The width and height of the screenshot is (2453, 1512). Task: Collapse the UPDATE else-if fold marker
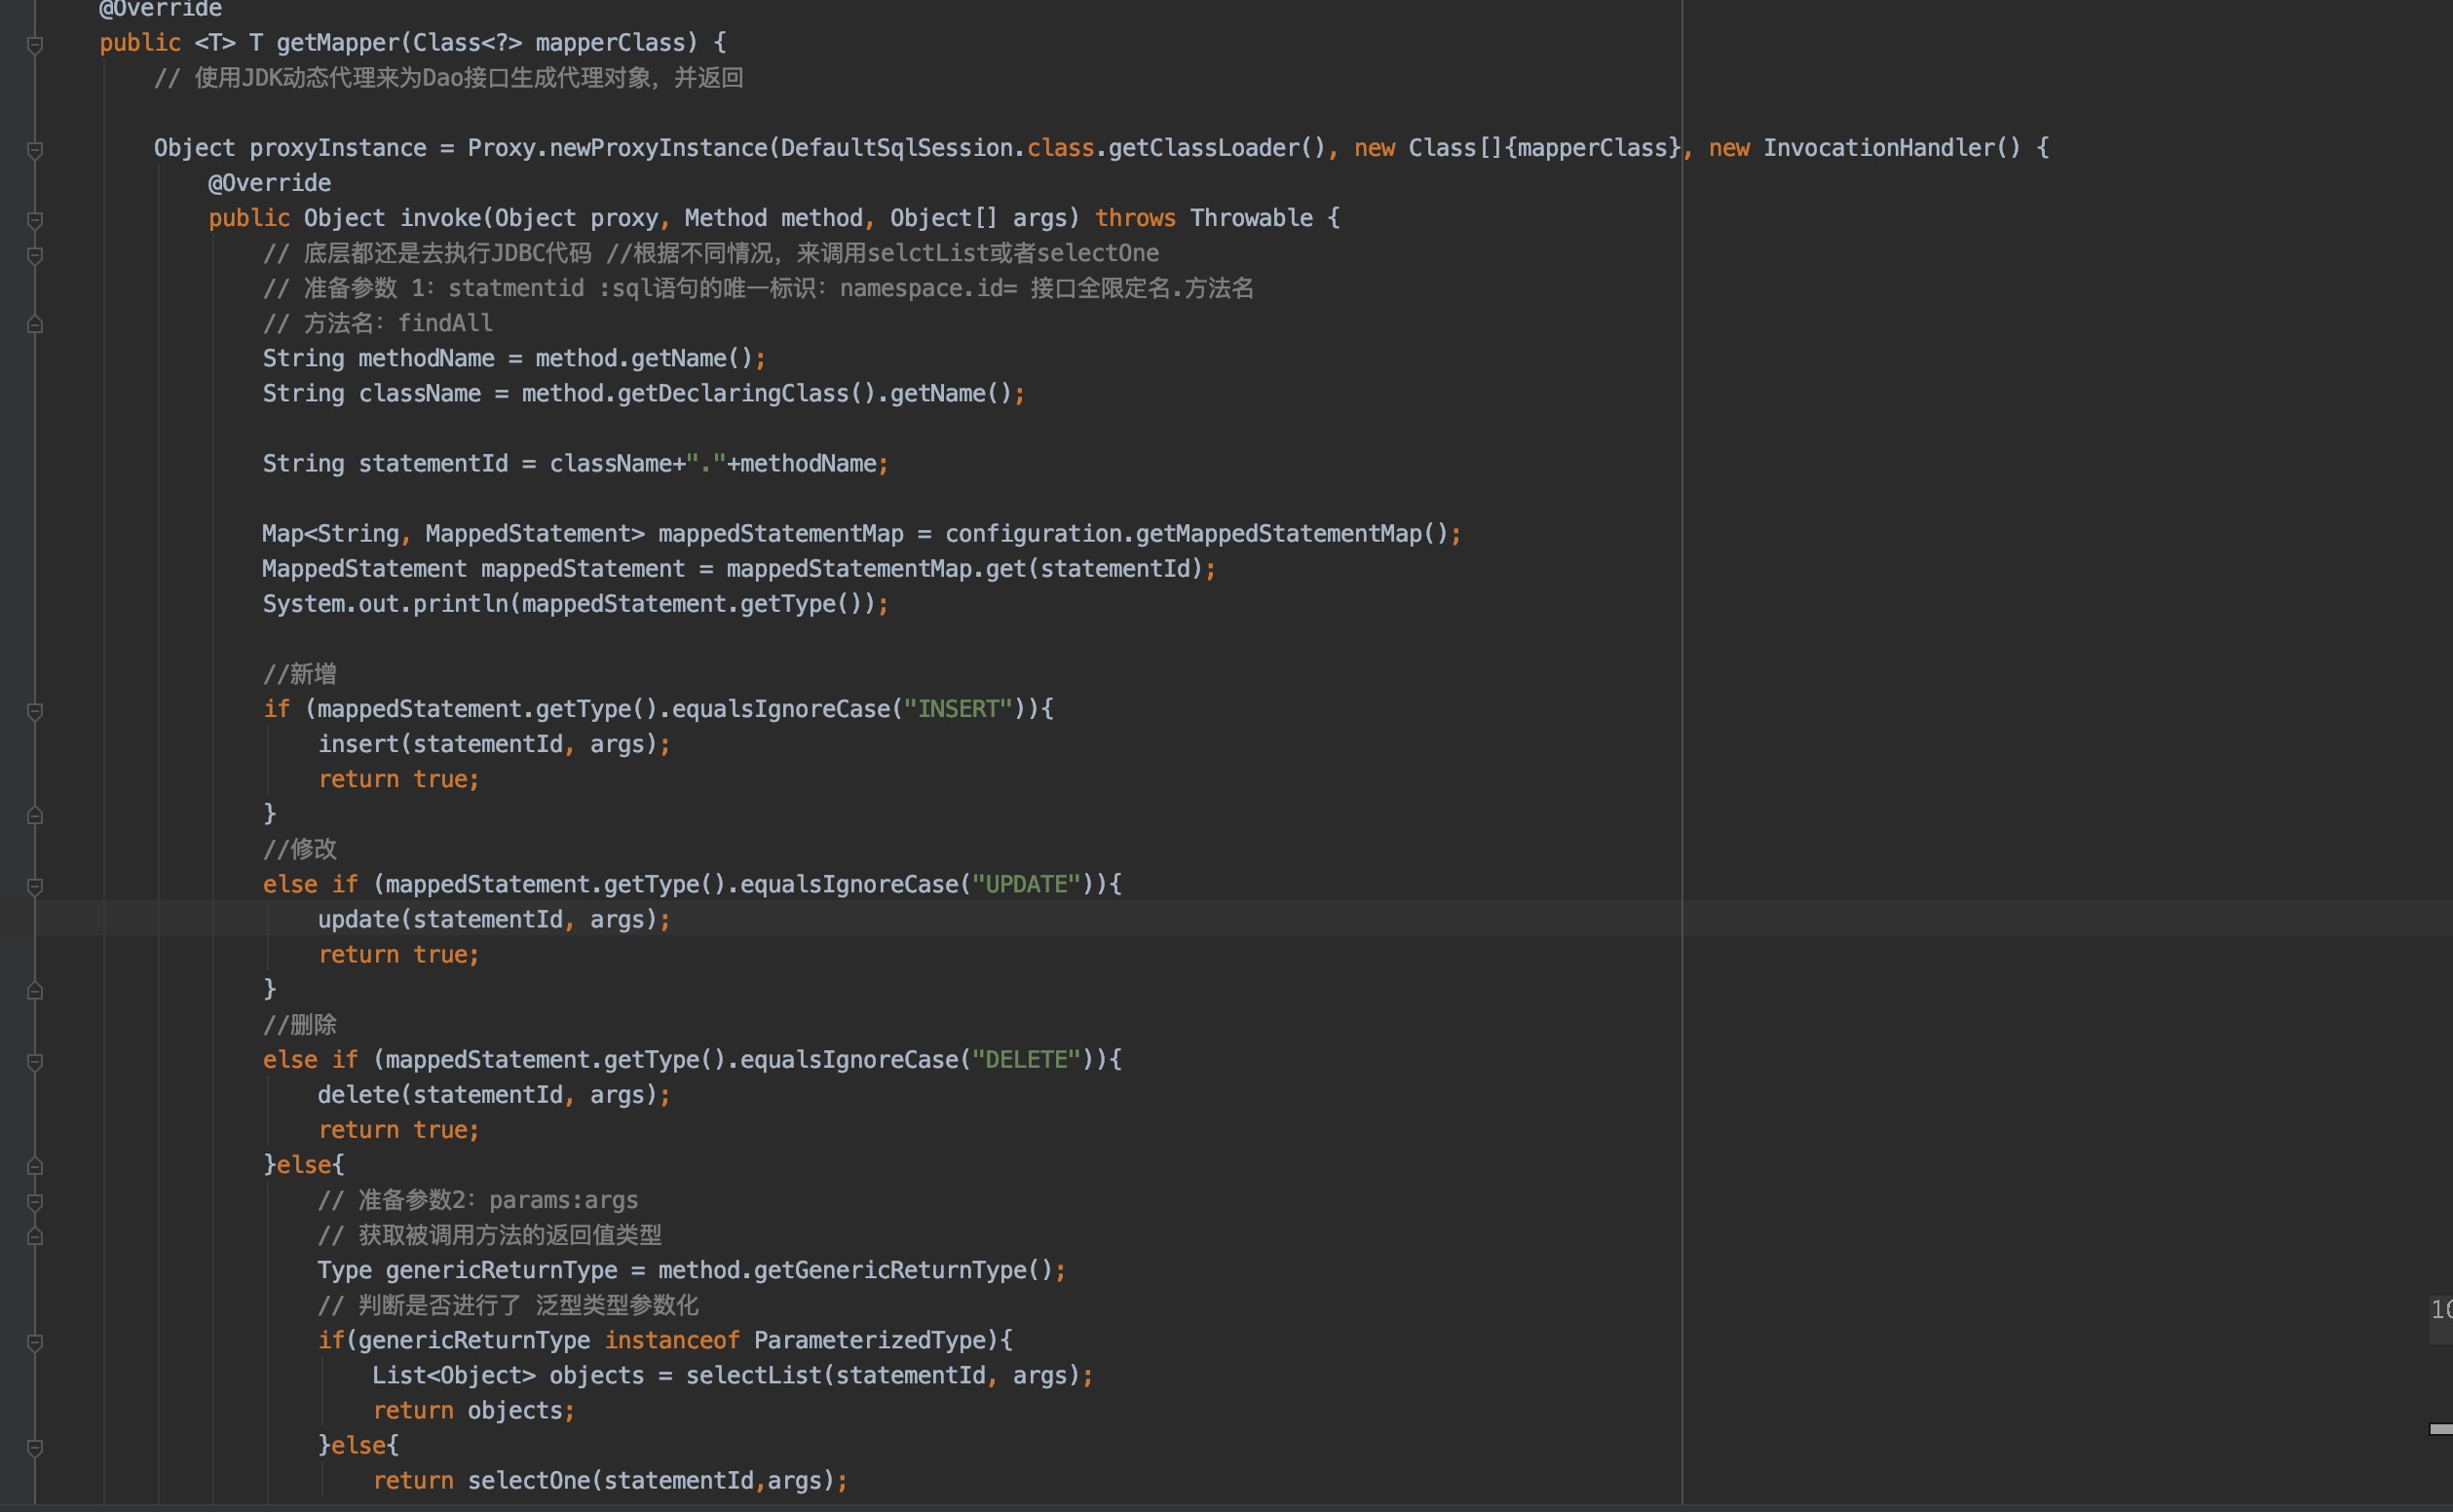35,886
